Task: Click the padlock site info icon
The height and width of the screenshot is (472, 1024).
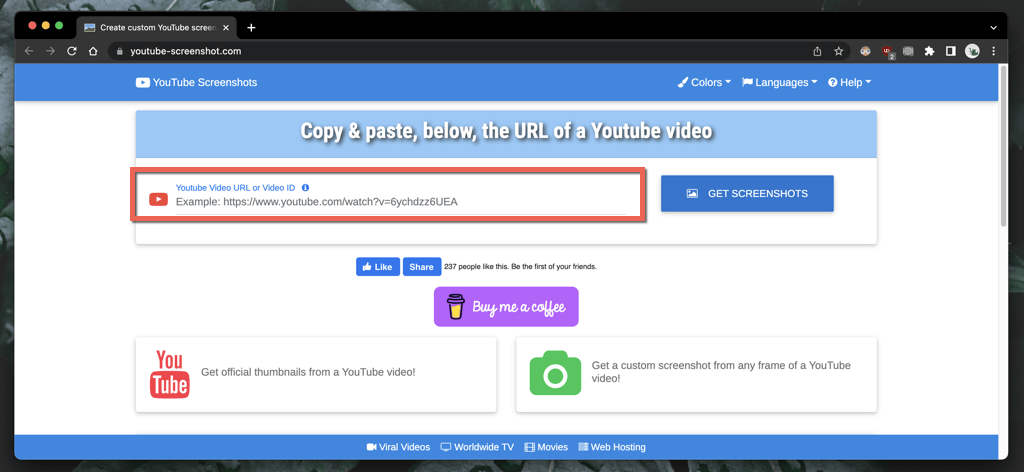Action: click(120, 51)
